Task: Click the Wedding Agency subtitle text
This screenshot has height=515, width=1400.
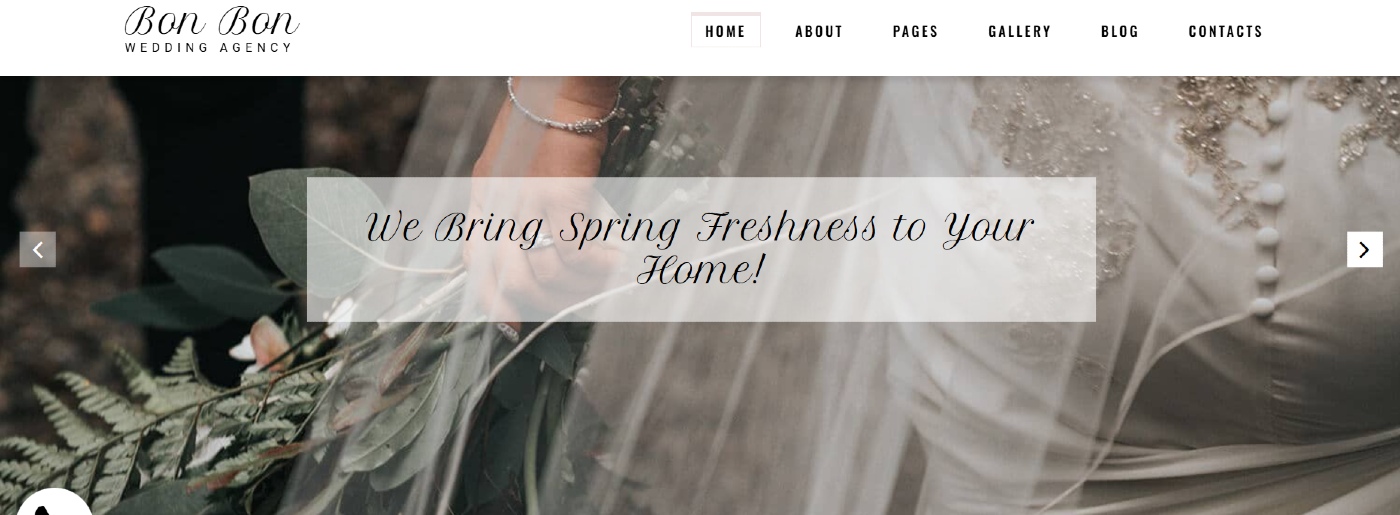Action: tap(208, 47)
